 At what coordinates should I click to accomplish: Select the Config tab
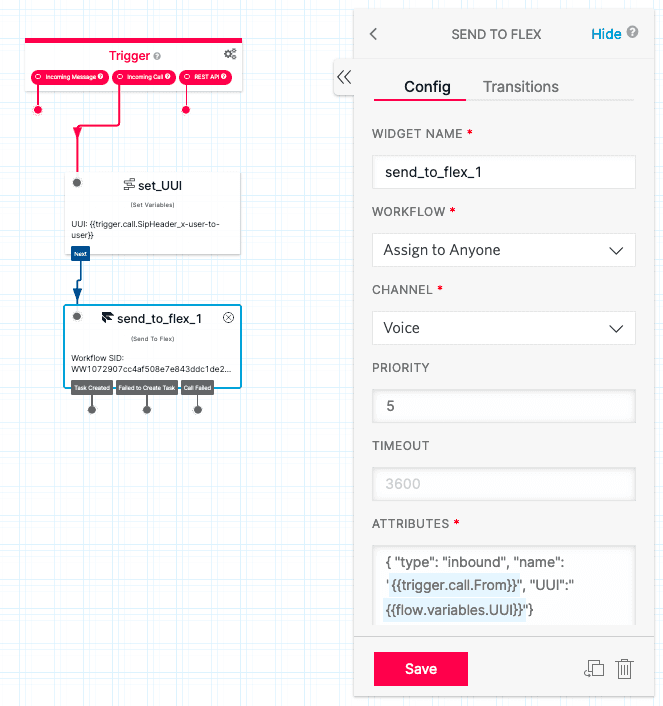(x=427, y=87)
